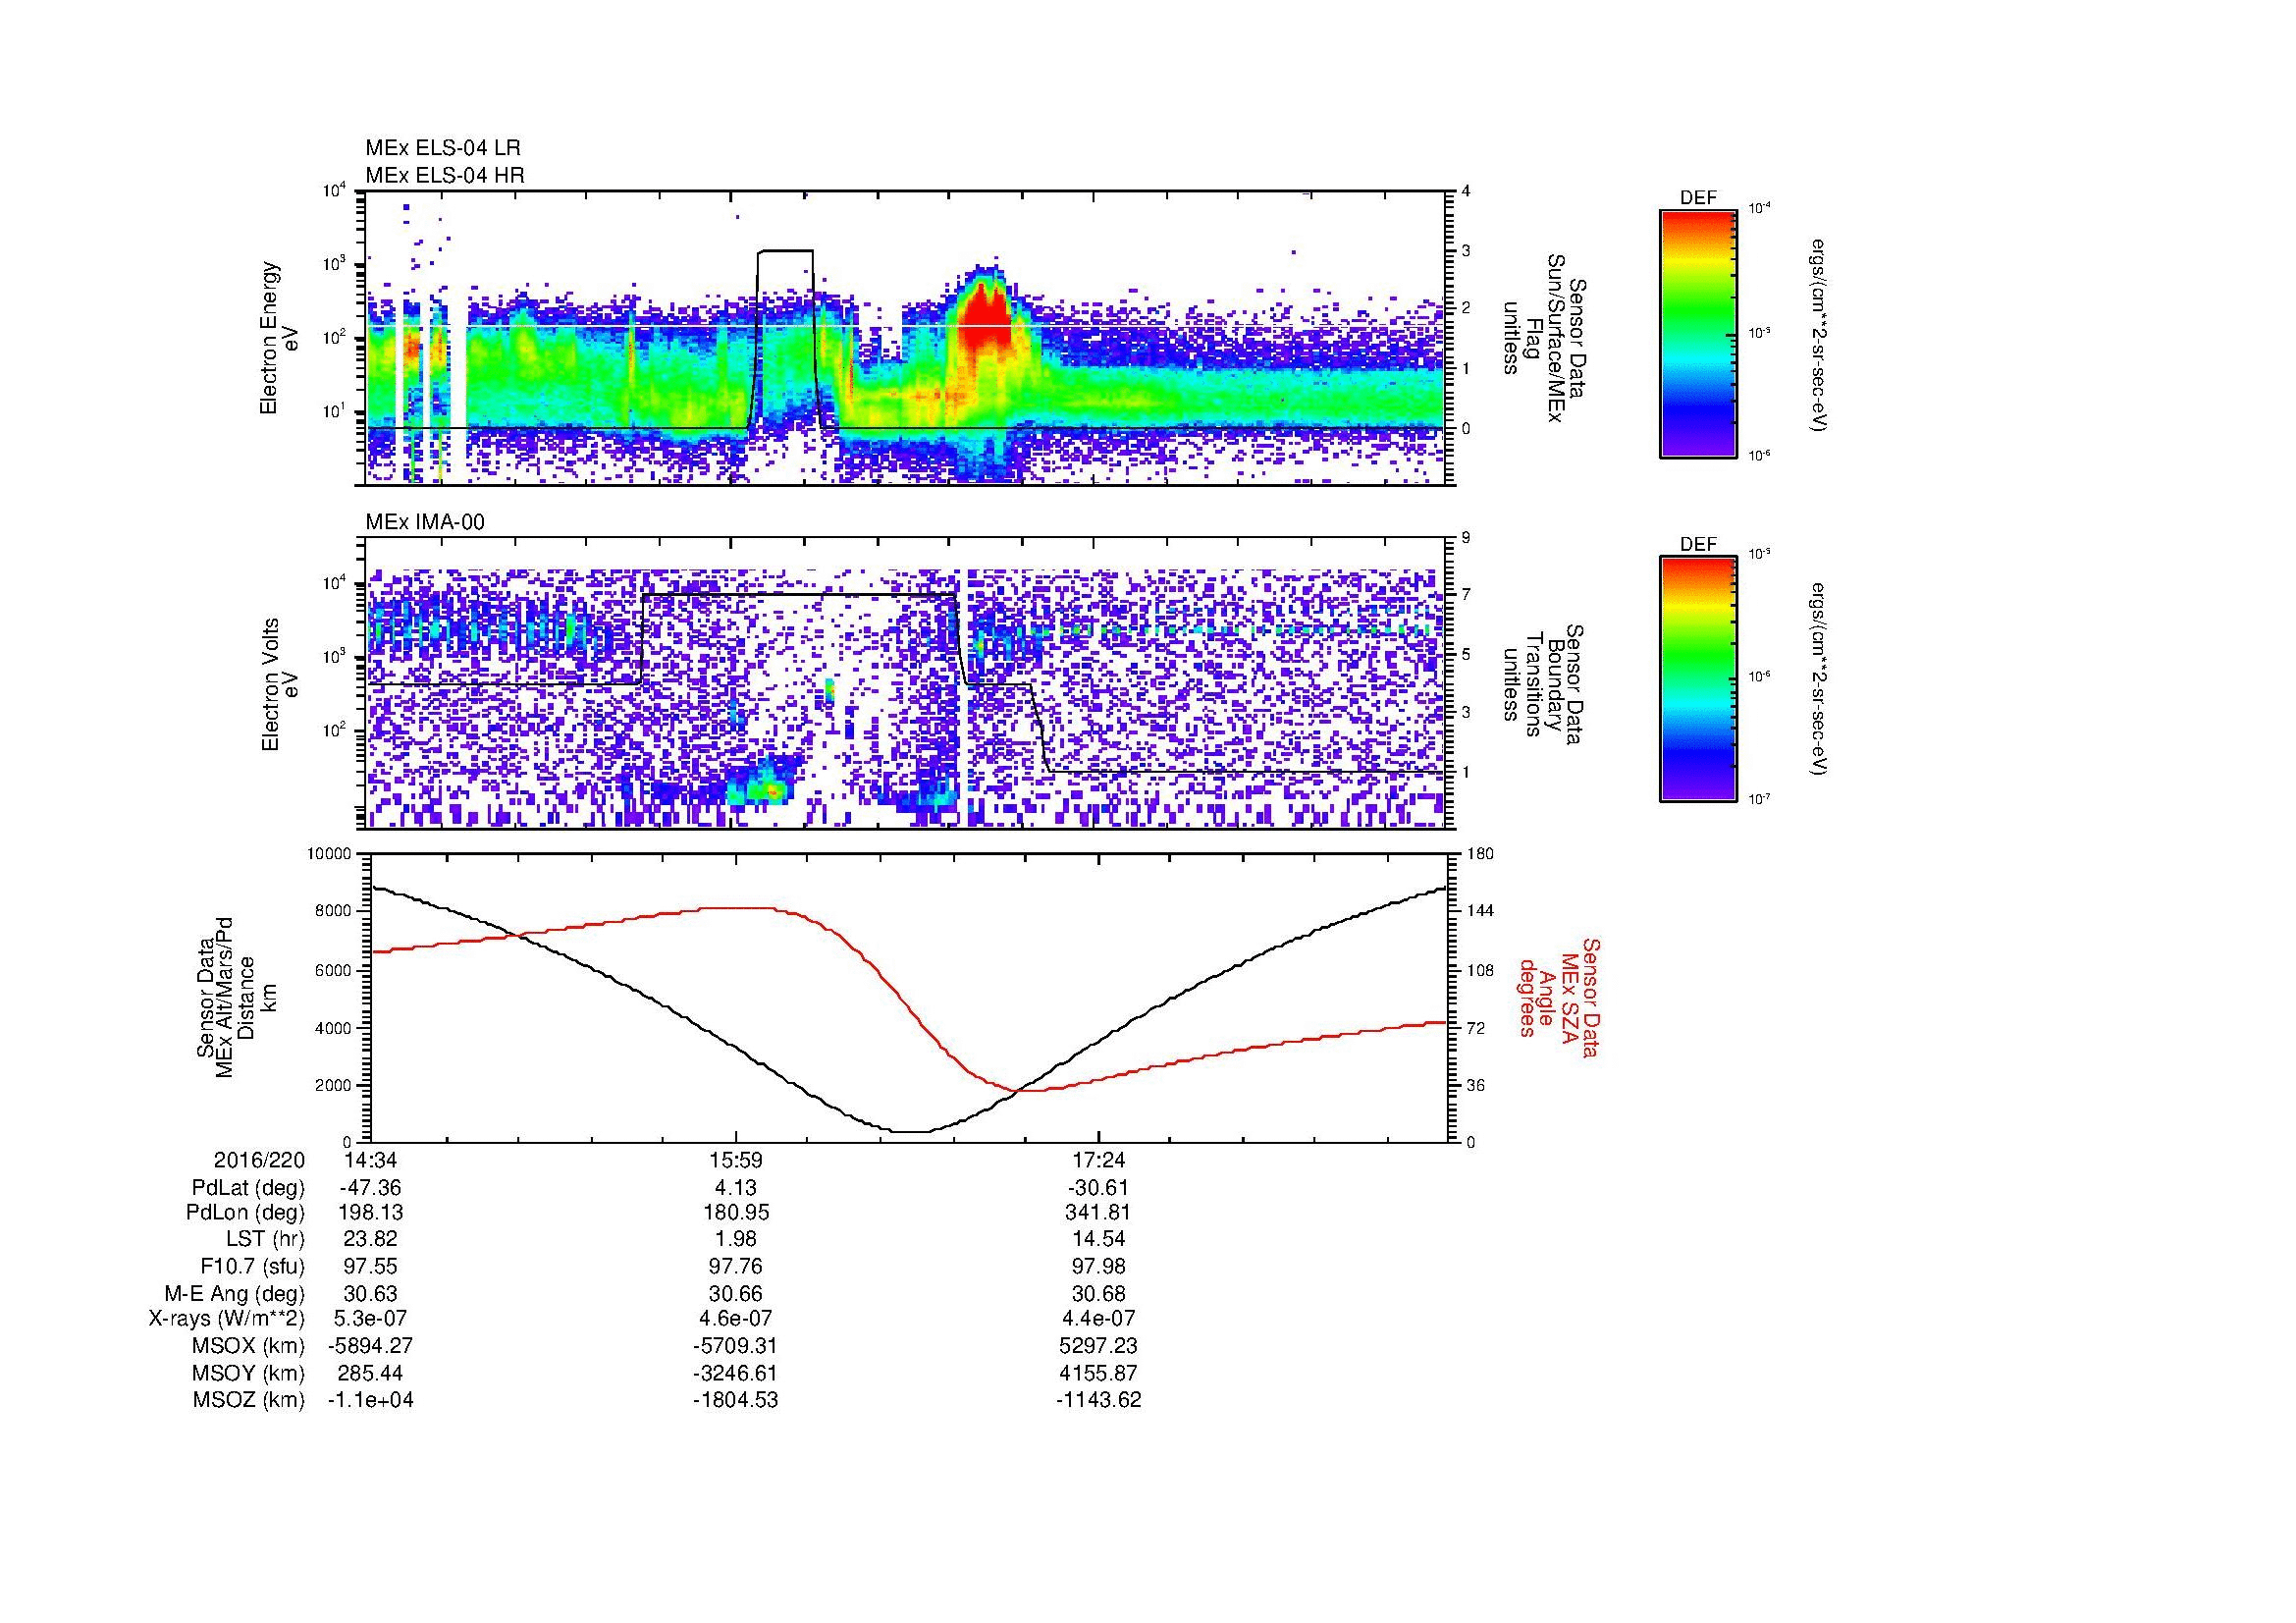Click the F10.7 value '97.55'
2296x1623 pixels.
coord(371,1267)
